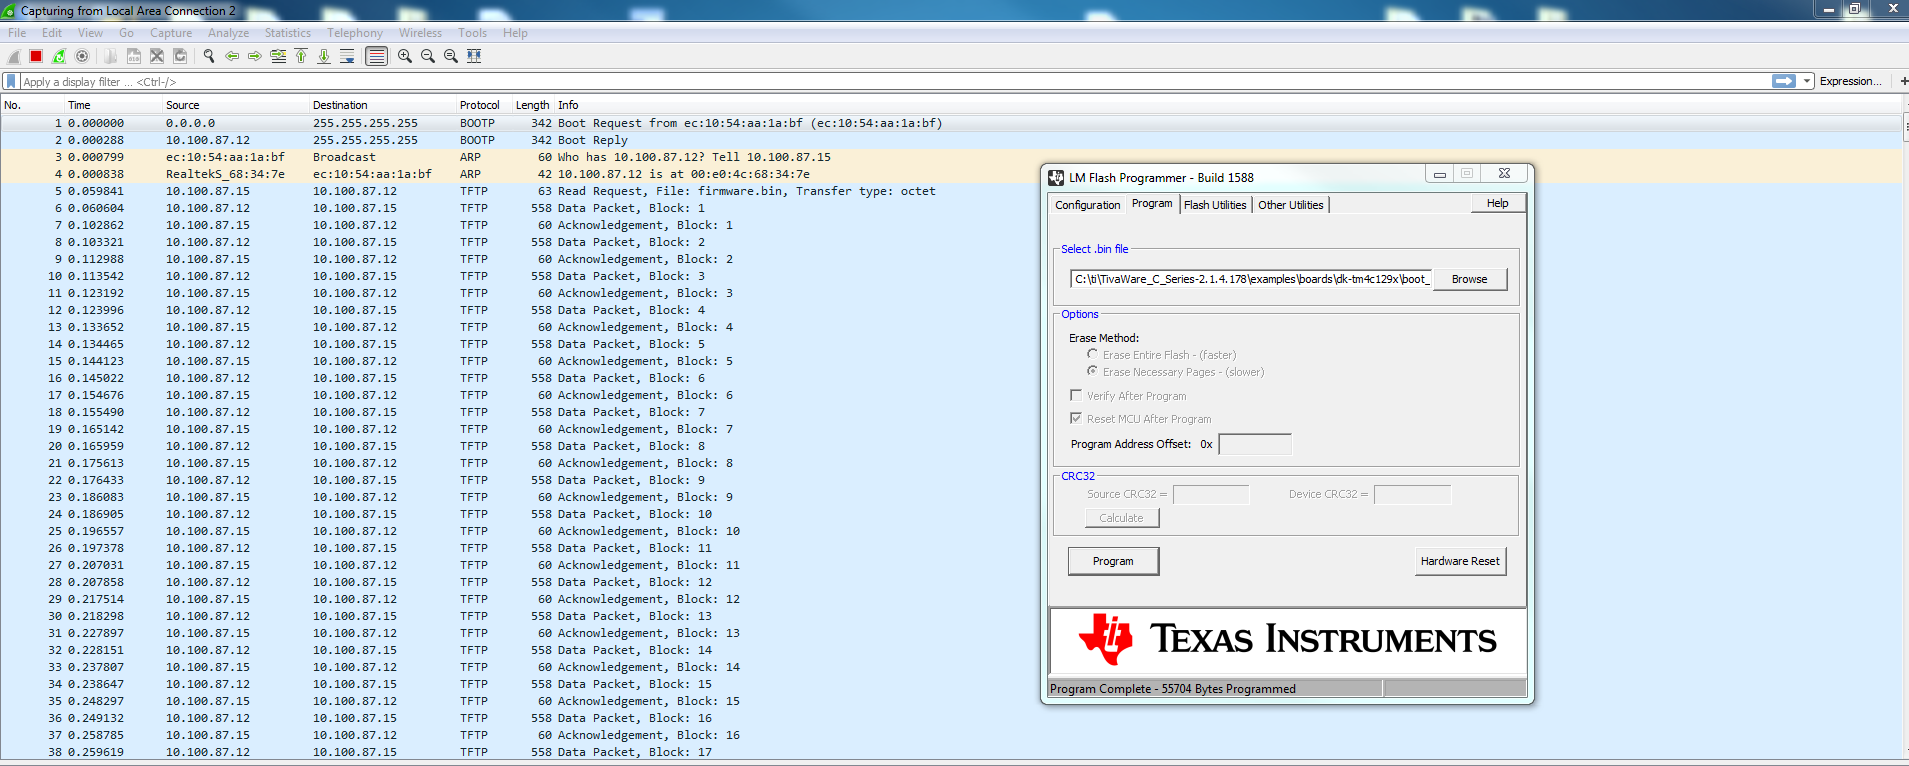Select Erase Entire Flash radio option

[1092, 354]
